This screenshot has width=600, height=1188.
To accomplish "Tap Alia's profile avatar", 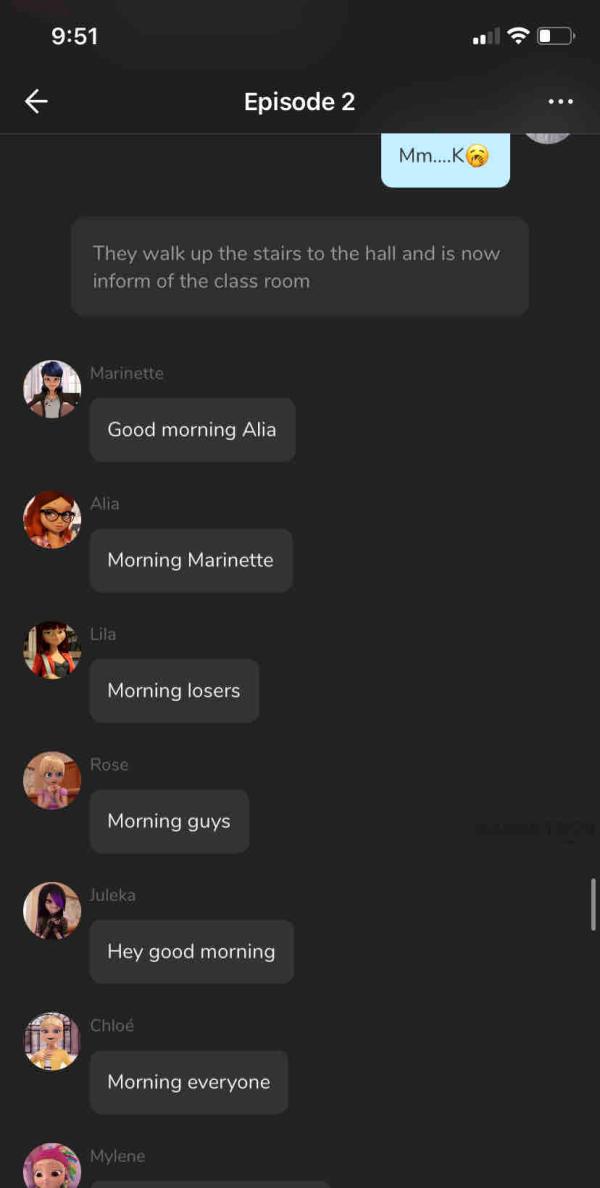I will click(52, 519).
